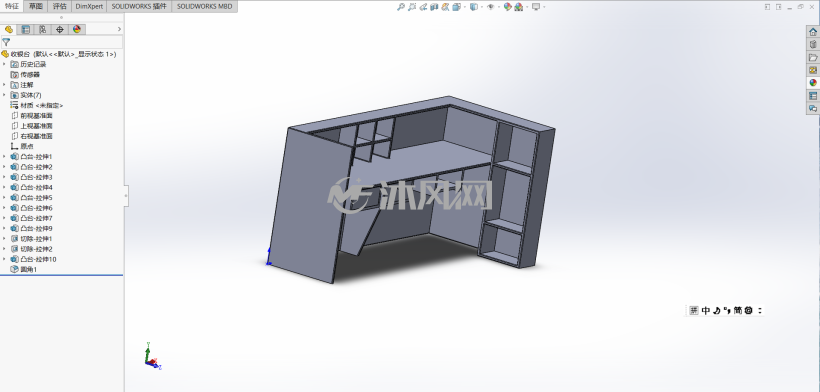Switch to the 评估 tab
The image size is (820, 392).
click(60, 6)
